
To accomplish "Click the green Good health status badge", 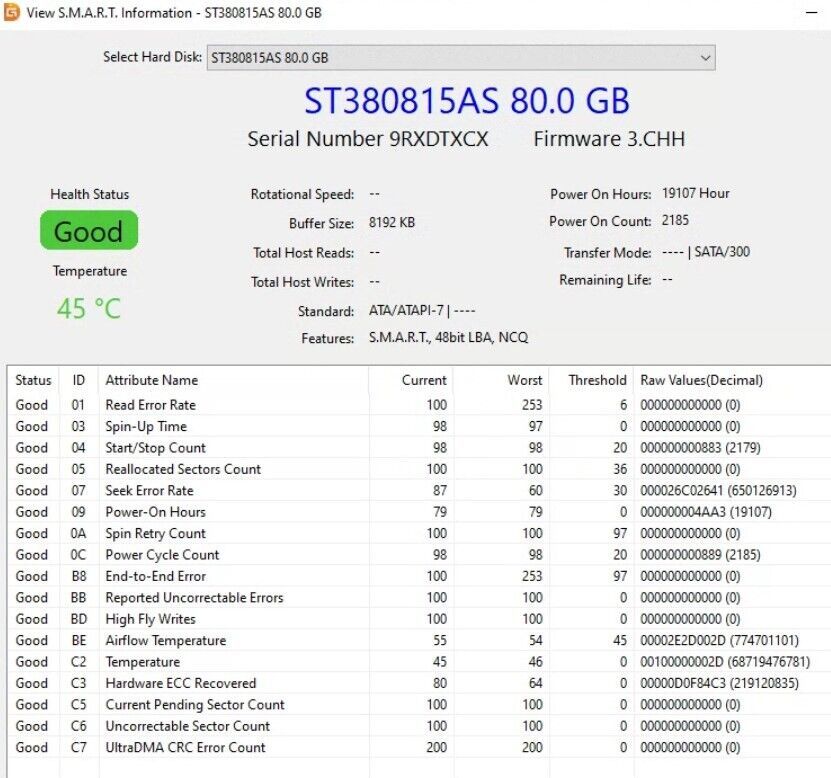I will point(89,231).
